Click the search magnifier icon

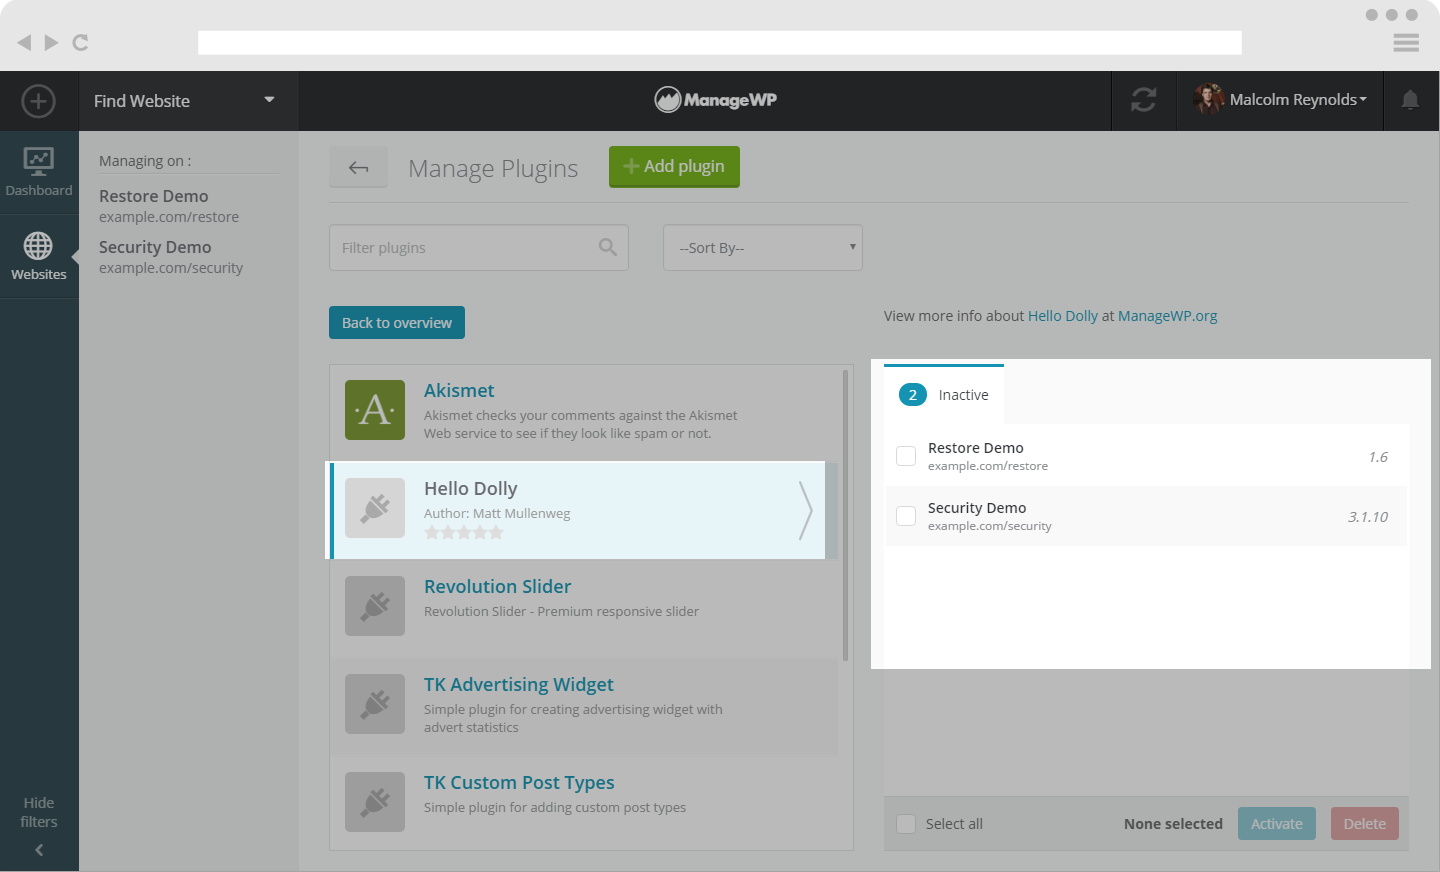[608, 247]
